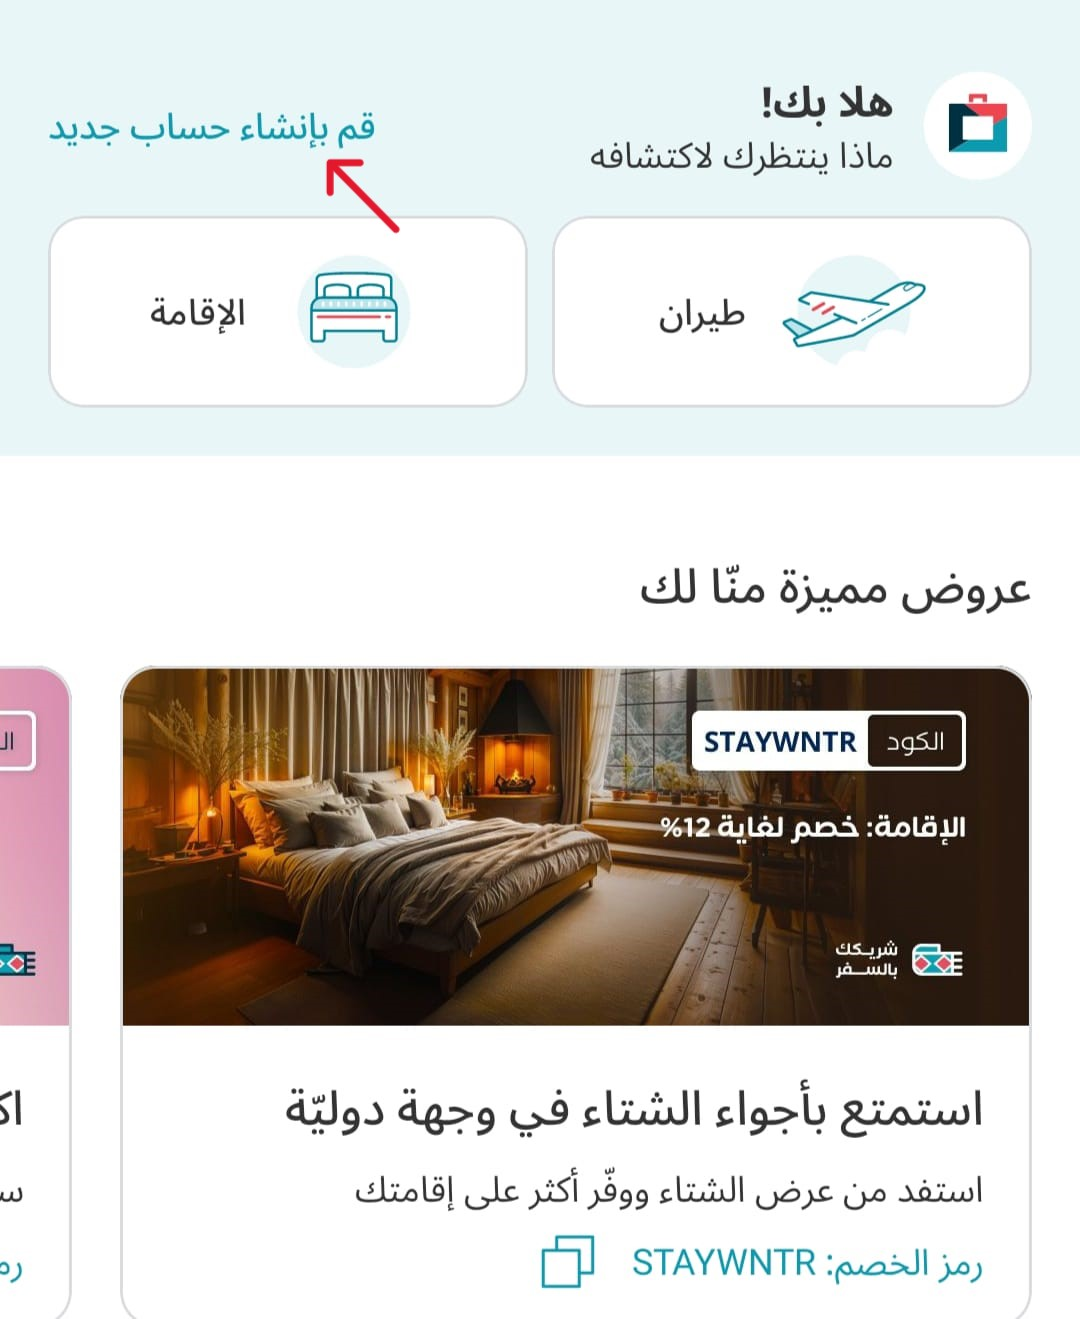
Task: Tap the STAYWNTR code badge on banner
Action: click(780, 741)
